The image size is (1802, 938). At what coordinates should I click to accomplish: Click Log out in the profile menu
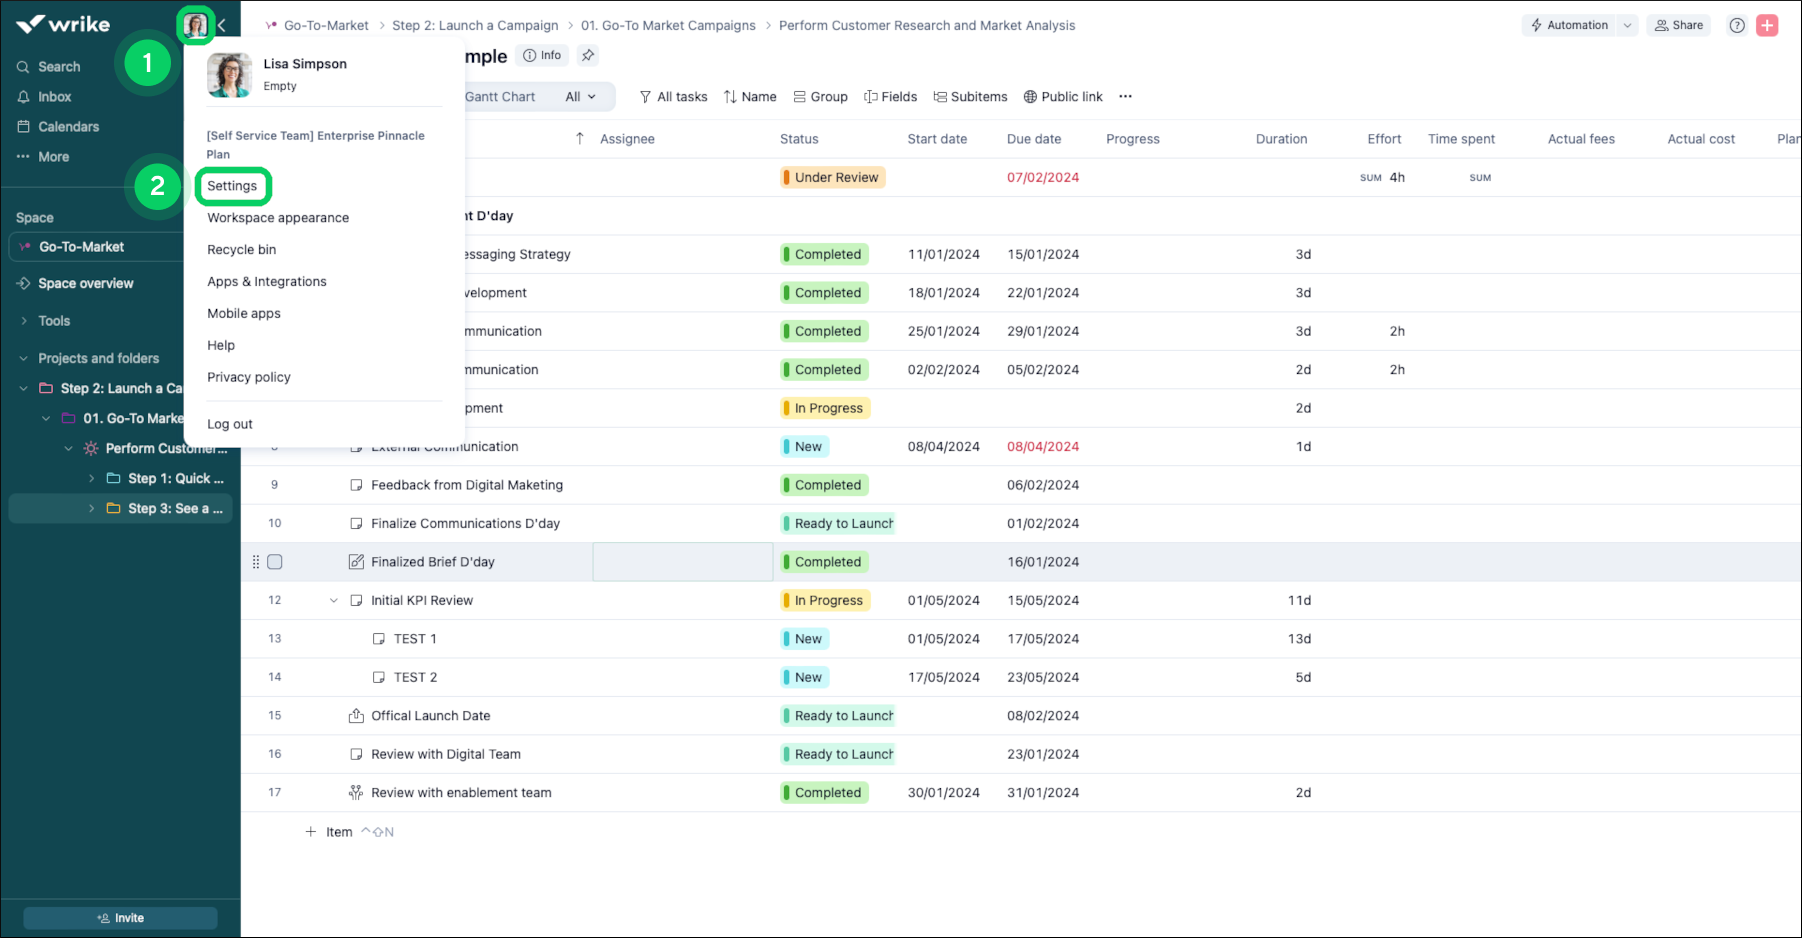pos(230,424)
